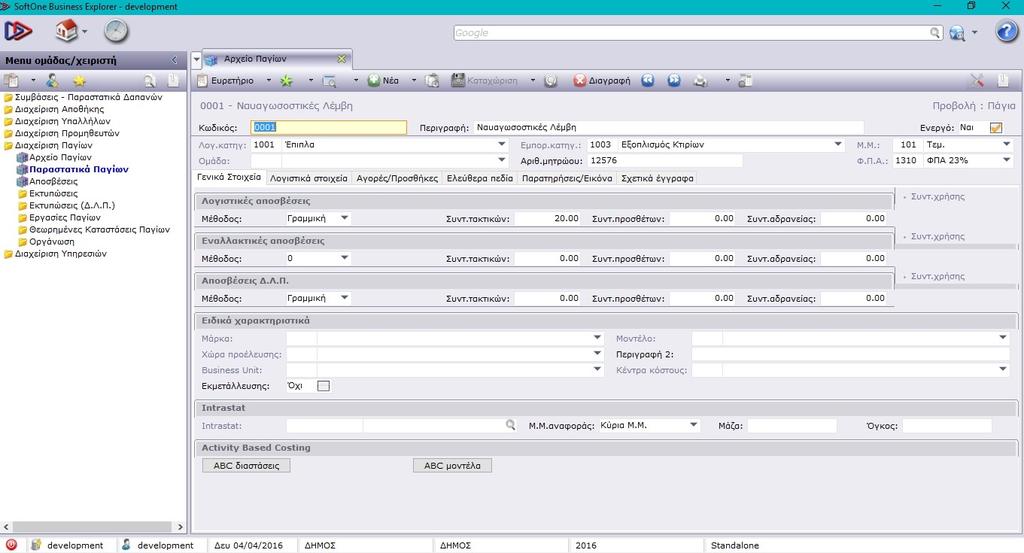Viewport: 1024px width, 553px height.
Task: Click the layout icon after printer dropdown
Action: pos(745,81)
